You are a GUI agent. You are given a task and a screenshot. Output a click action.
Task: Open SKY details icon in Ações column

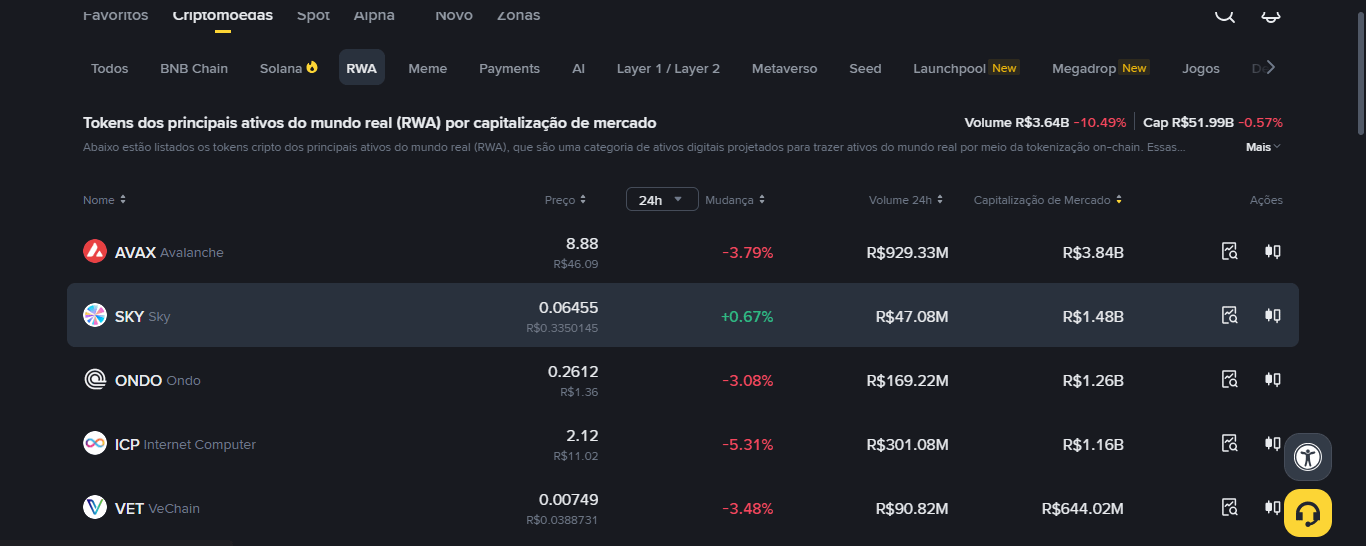pos(1230,316)
